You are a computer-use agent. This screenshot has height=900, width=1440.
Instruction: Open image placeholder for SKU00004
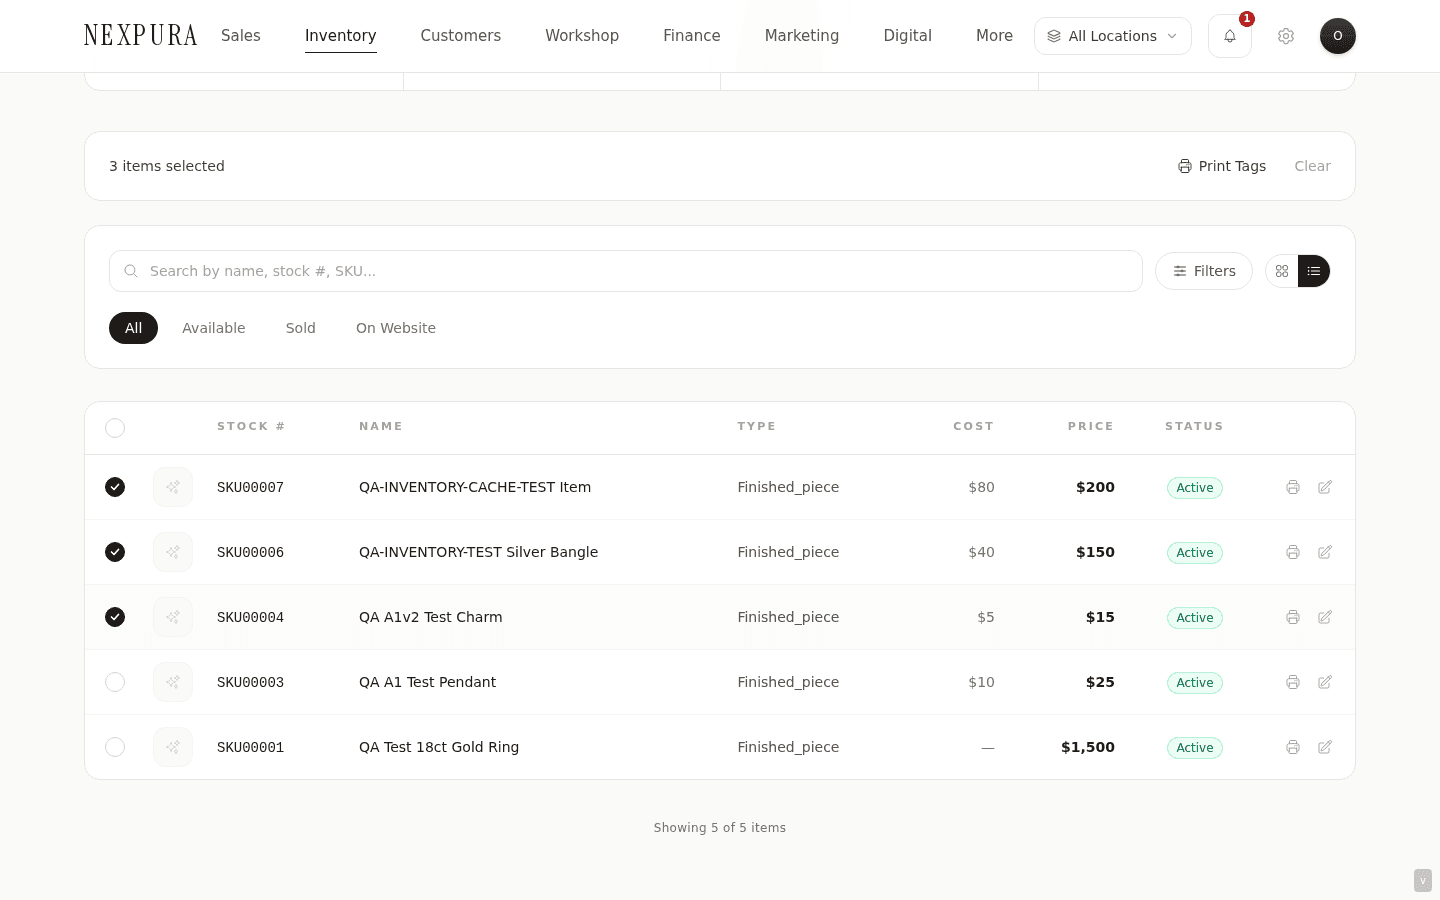pyautogui.click(x=173, y=617)
